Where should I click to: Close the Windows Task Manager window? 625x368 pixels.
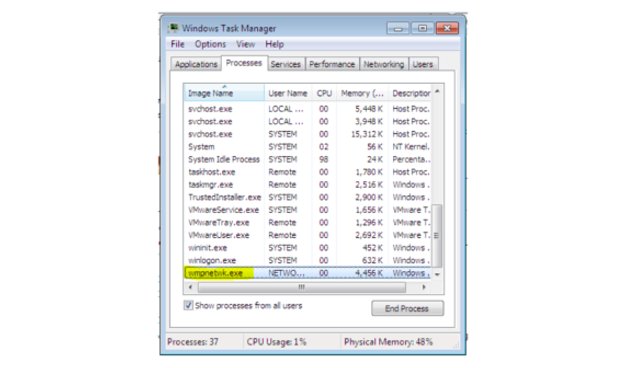(x=447, y=28)
